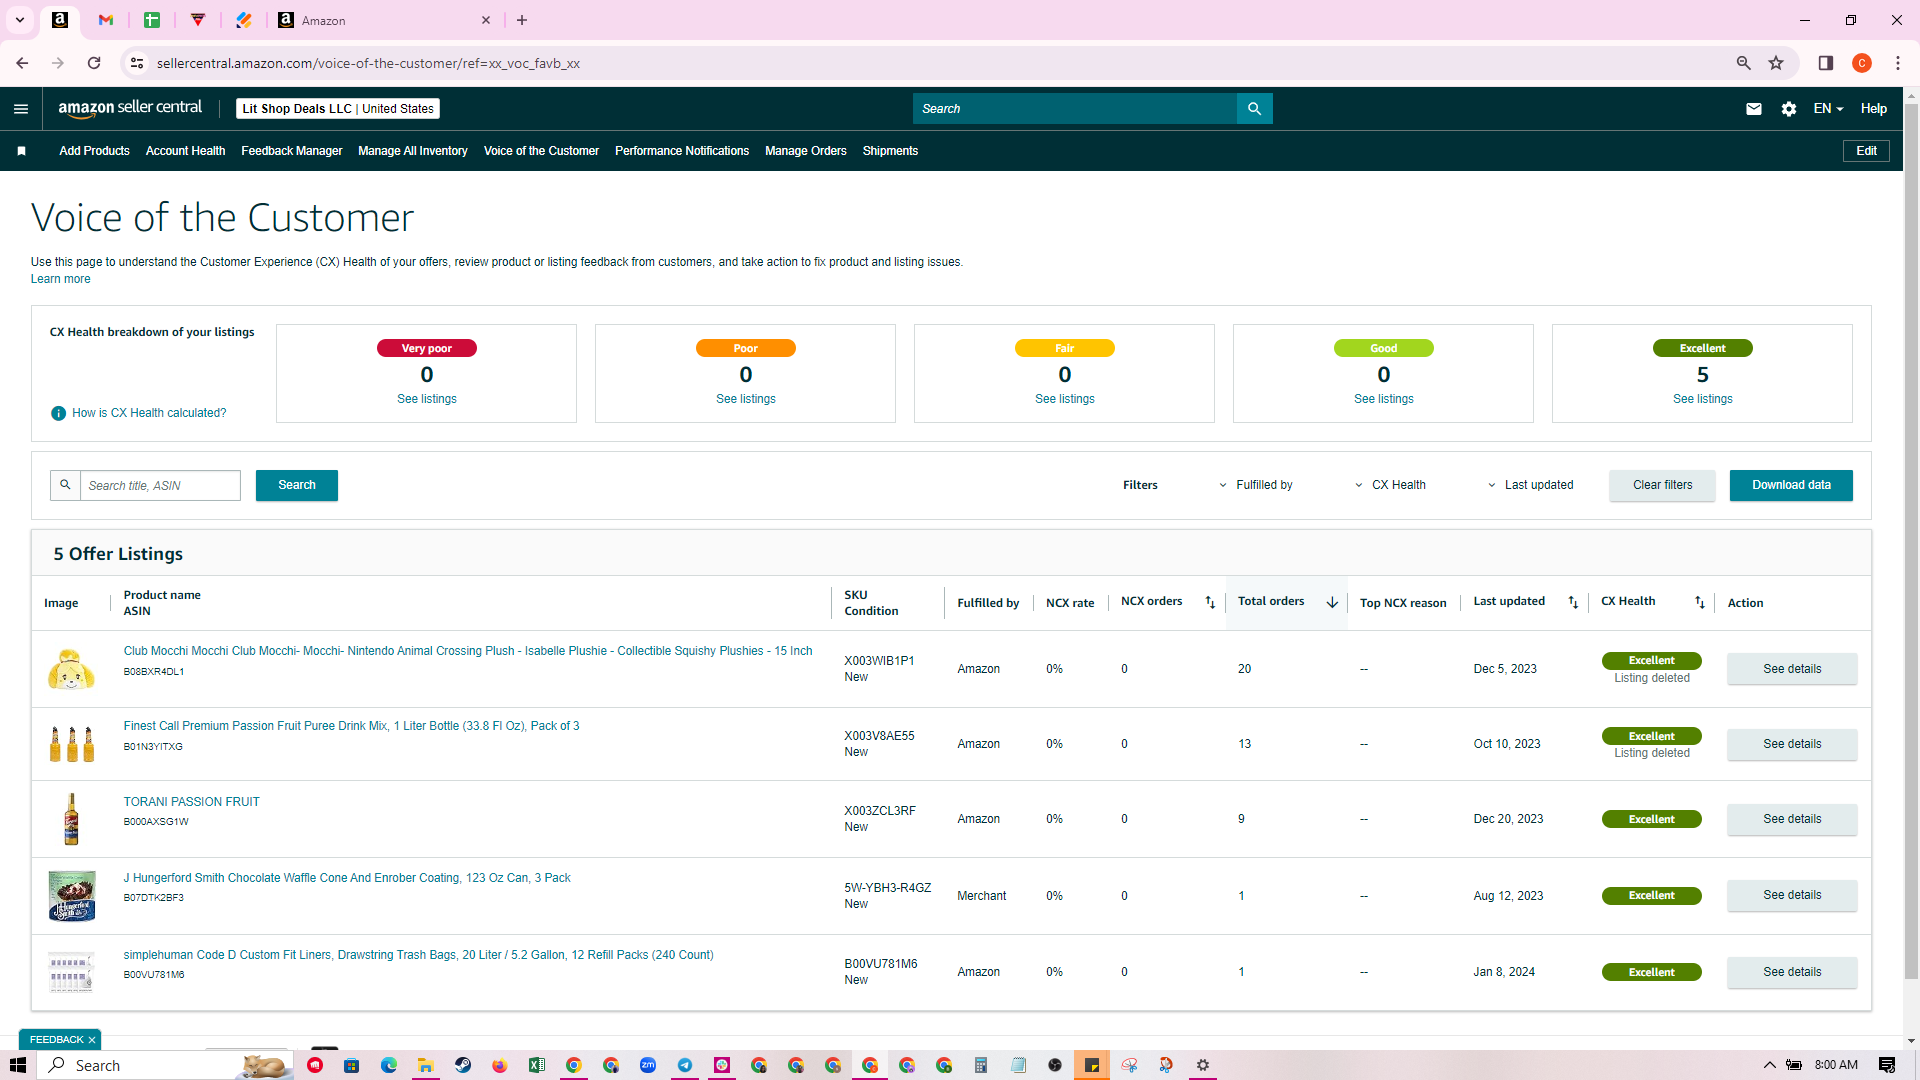
Task: Open the Finest Call Passion Fruit Puree product link
Action: [x=351, y=726]
